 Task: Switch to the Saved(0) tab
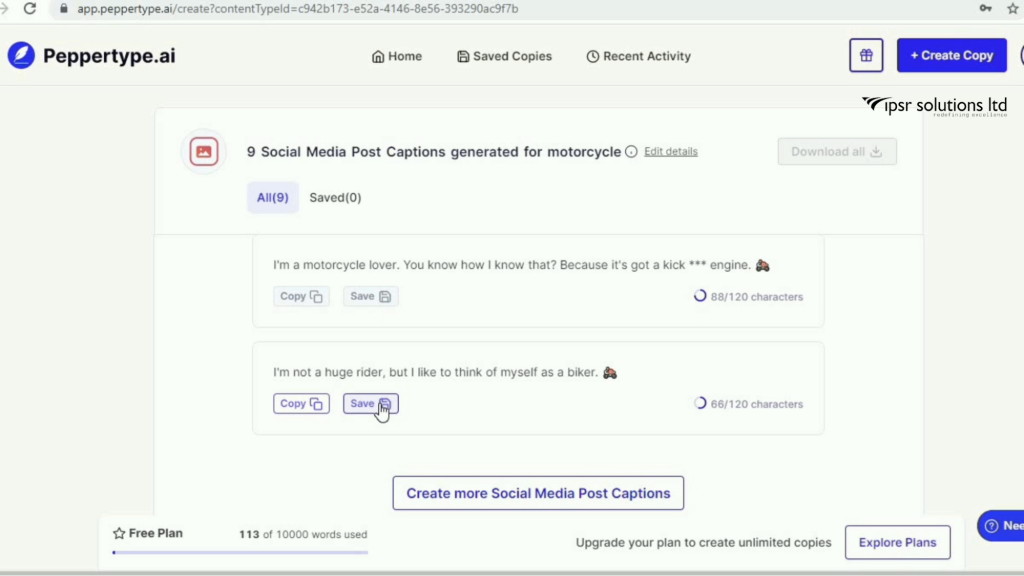pos(335,198)
